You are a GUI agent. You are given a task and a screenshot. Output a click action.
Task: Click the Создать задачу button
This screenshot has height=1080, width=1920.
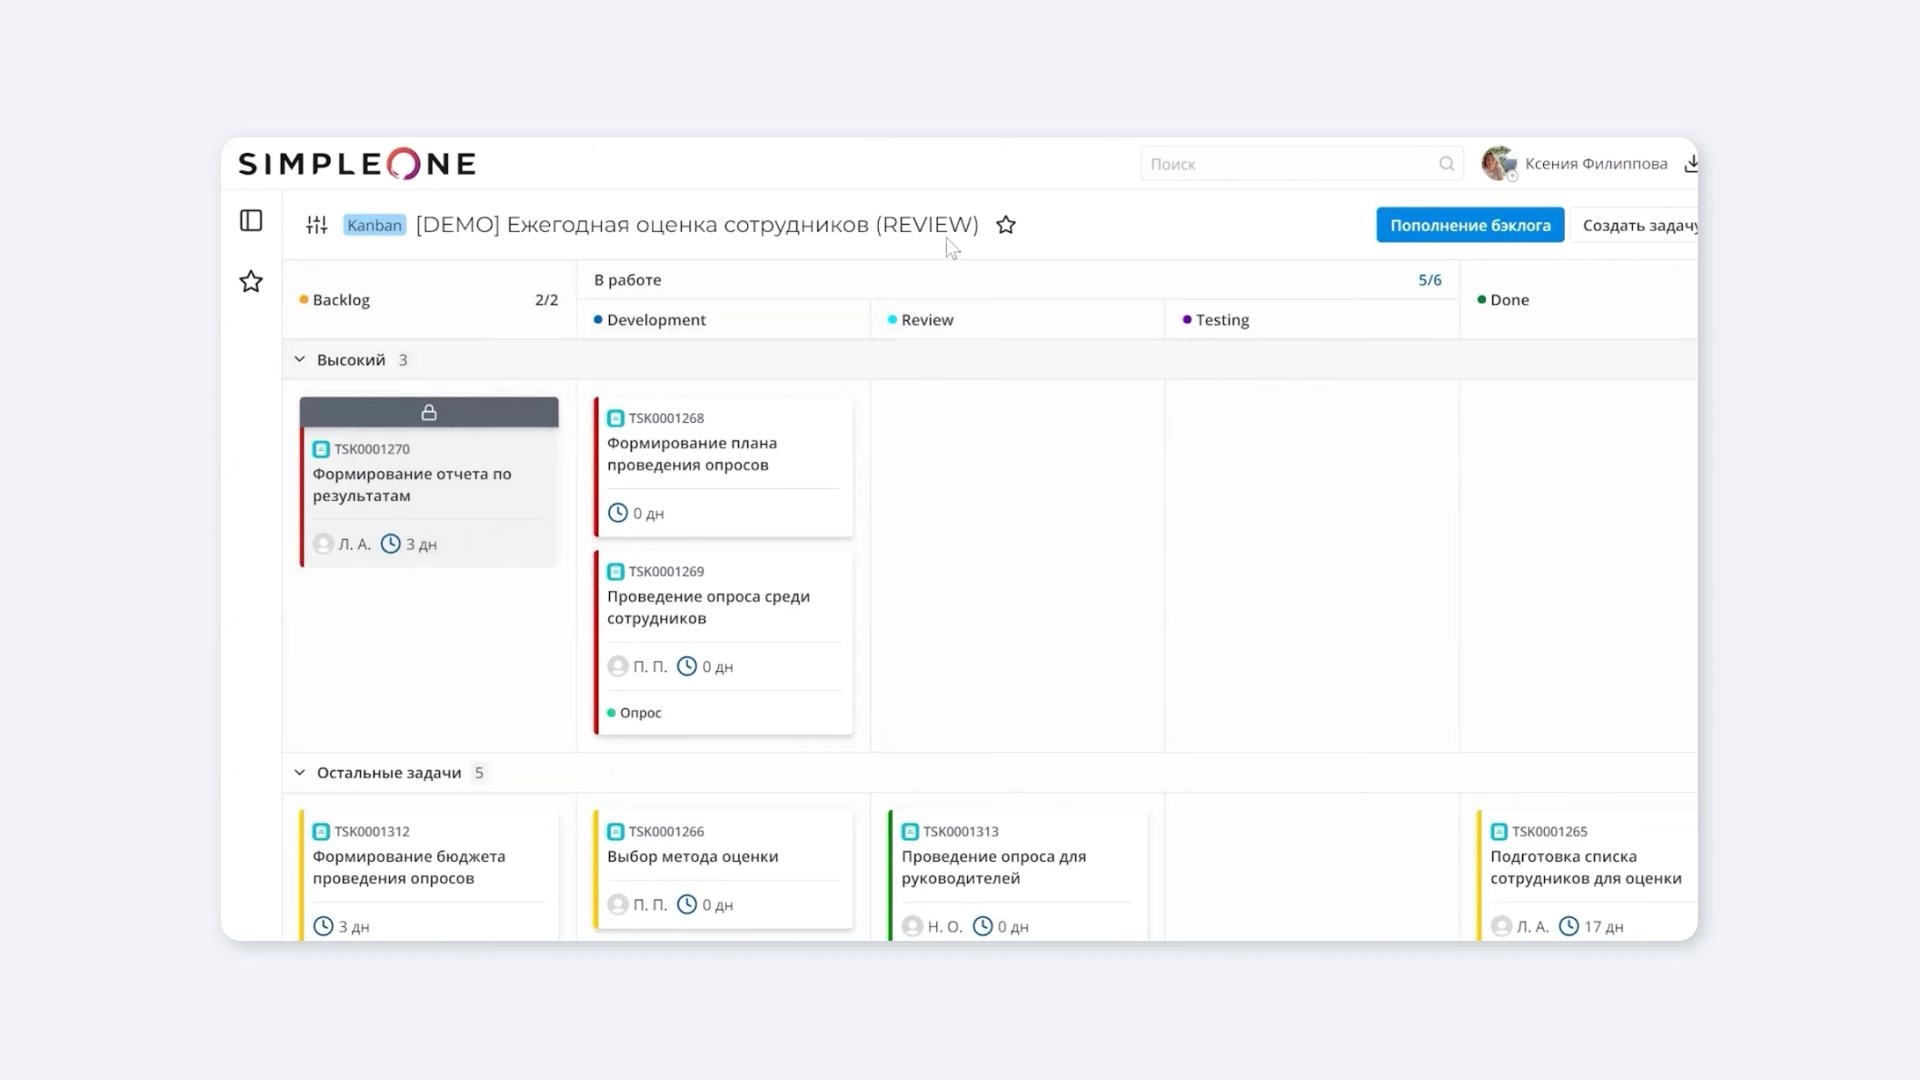click(x=1638, y=224)
